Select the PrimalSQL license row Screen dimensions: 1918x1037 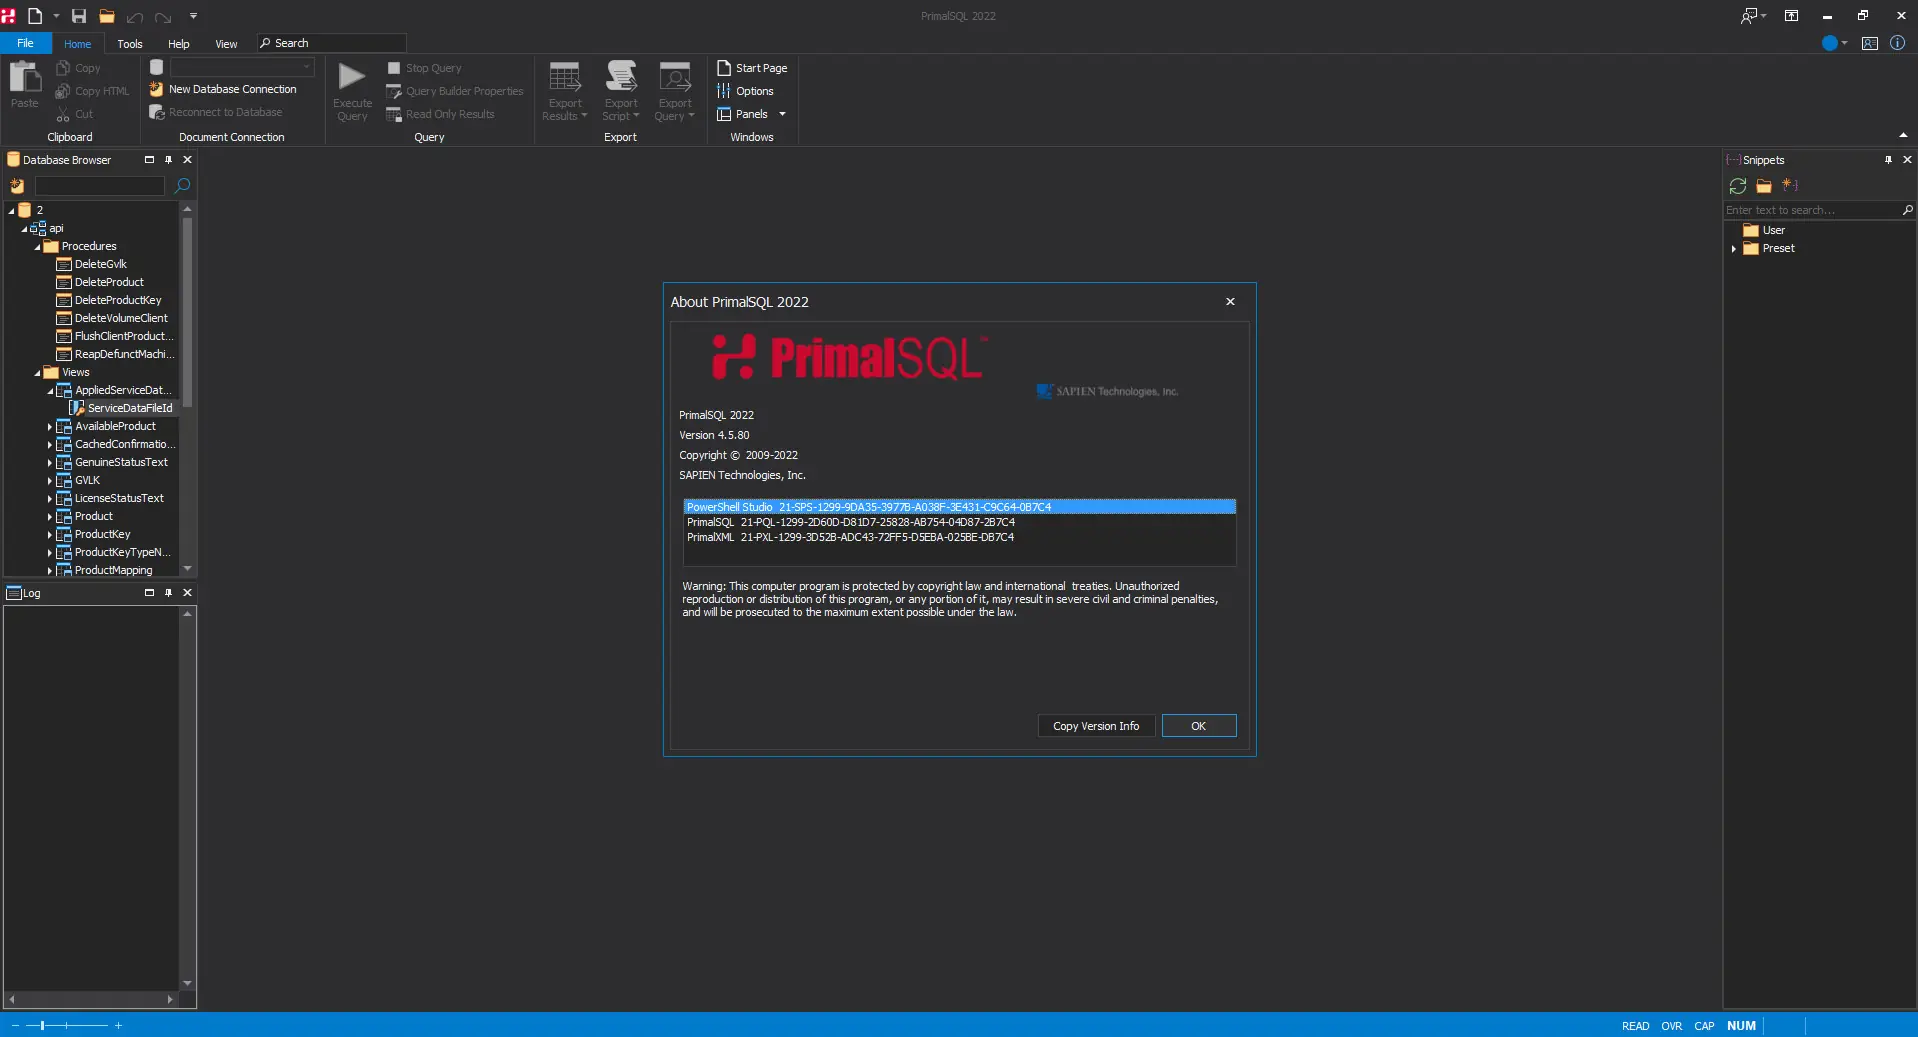(960, 522)
